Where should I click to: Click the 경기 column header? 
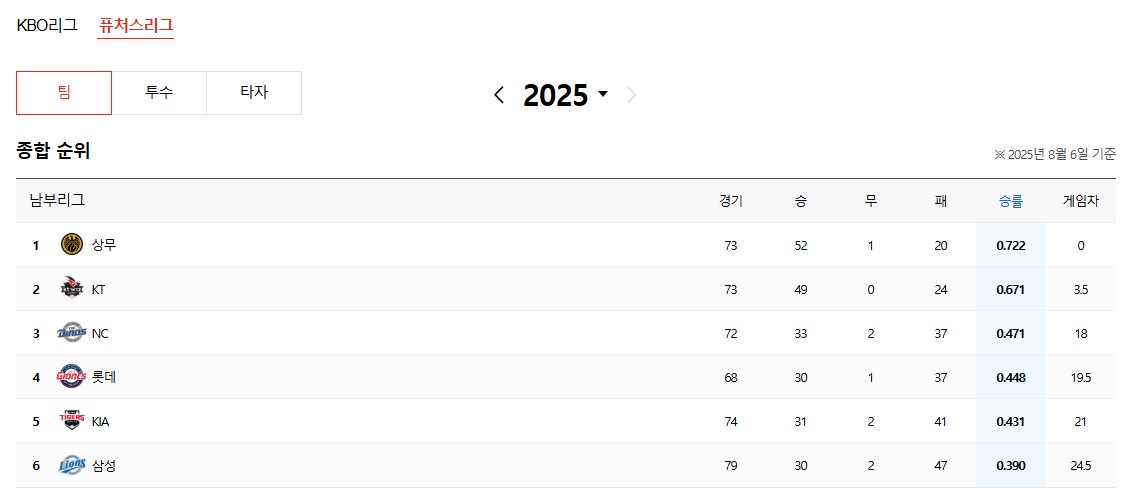[731, 200]
